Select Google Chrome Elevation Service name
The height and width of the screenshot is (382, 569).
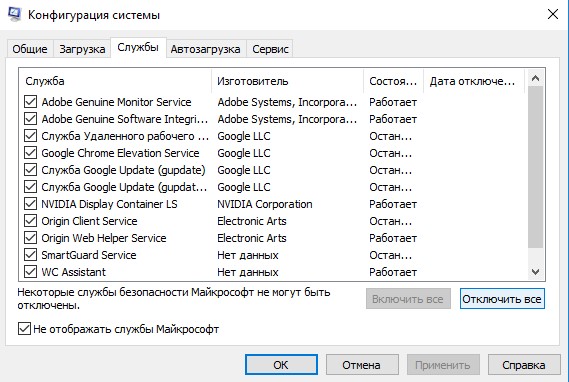pos(120,153)
